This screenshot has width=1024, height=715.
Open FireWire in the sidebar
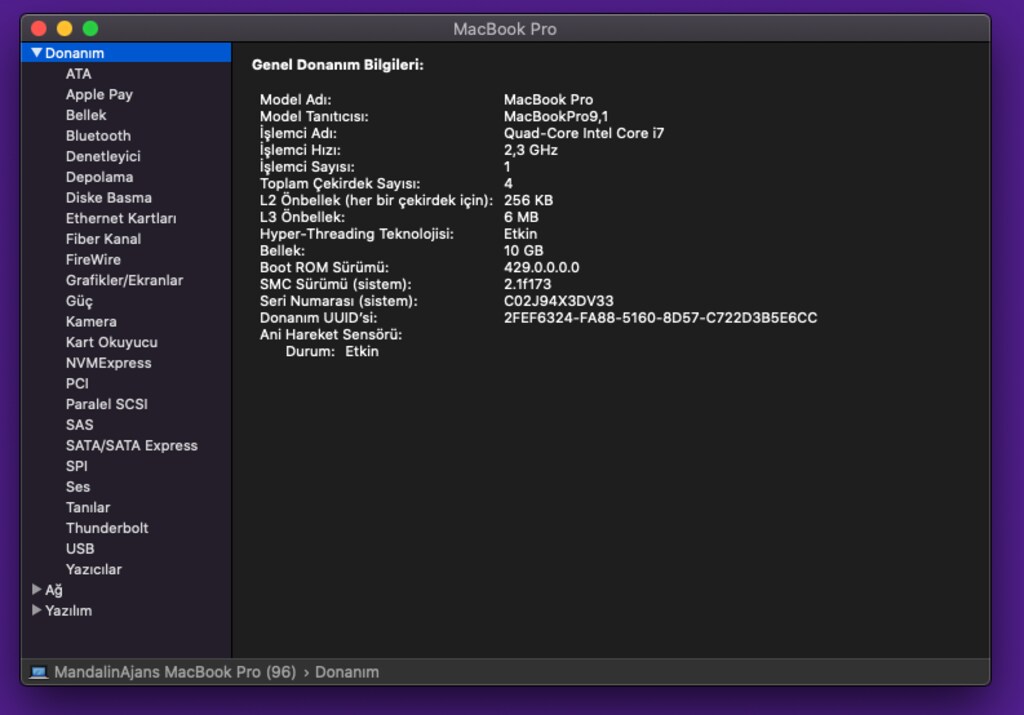[93, 260]
